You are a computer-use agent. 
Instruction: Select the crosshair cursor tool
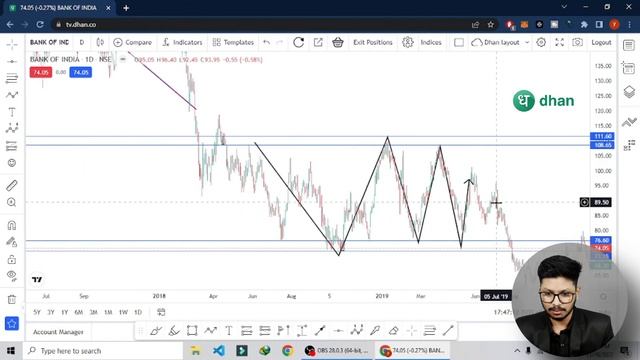(x=12, y=44)
